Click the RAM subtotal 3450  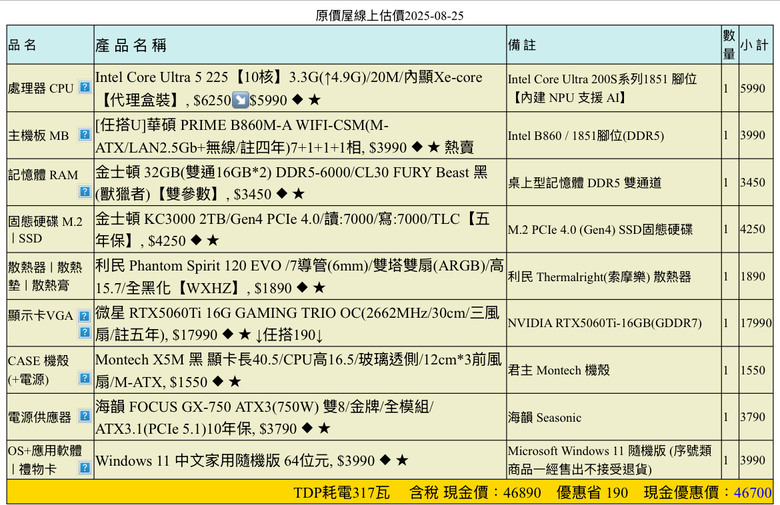[753, 183]
